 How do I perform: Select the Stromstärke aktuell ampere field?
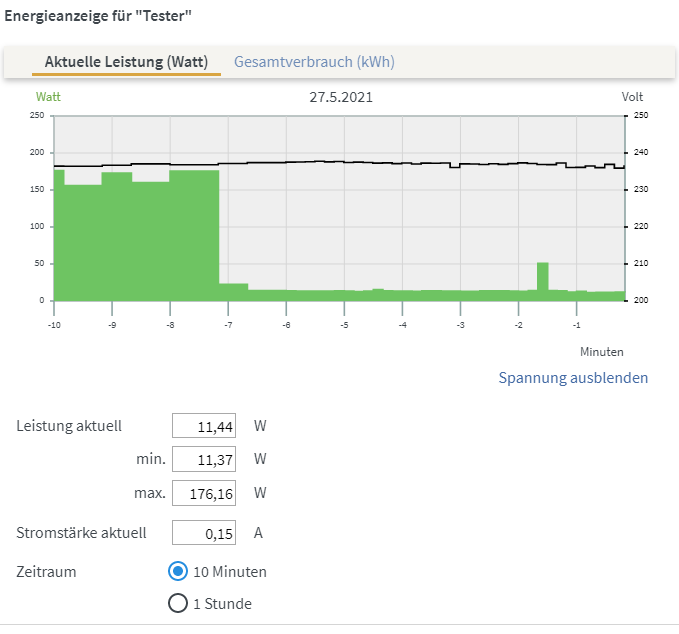pyautogui.click(x=204, y=533)
